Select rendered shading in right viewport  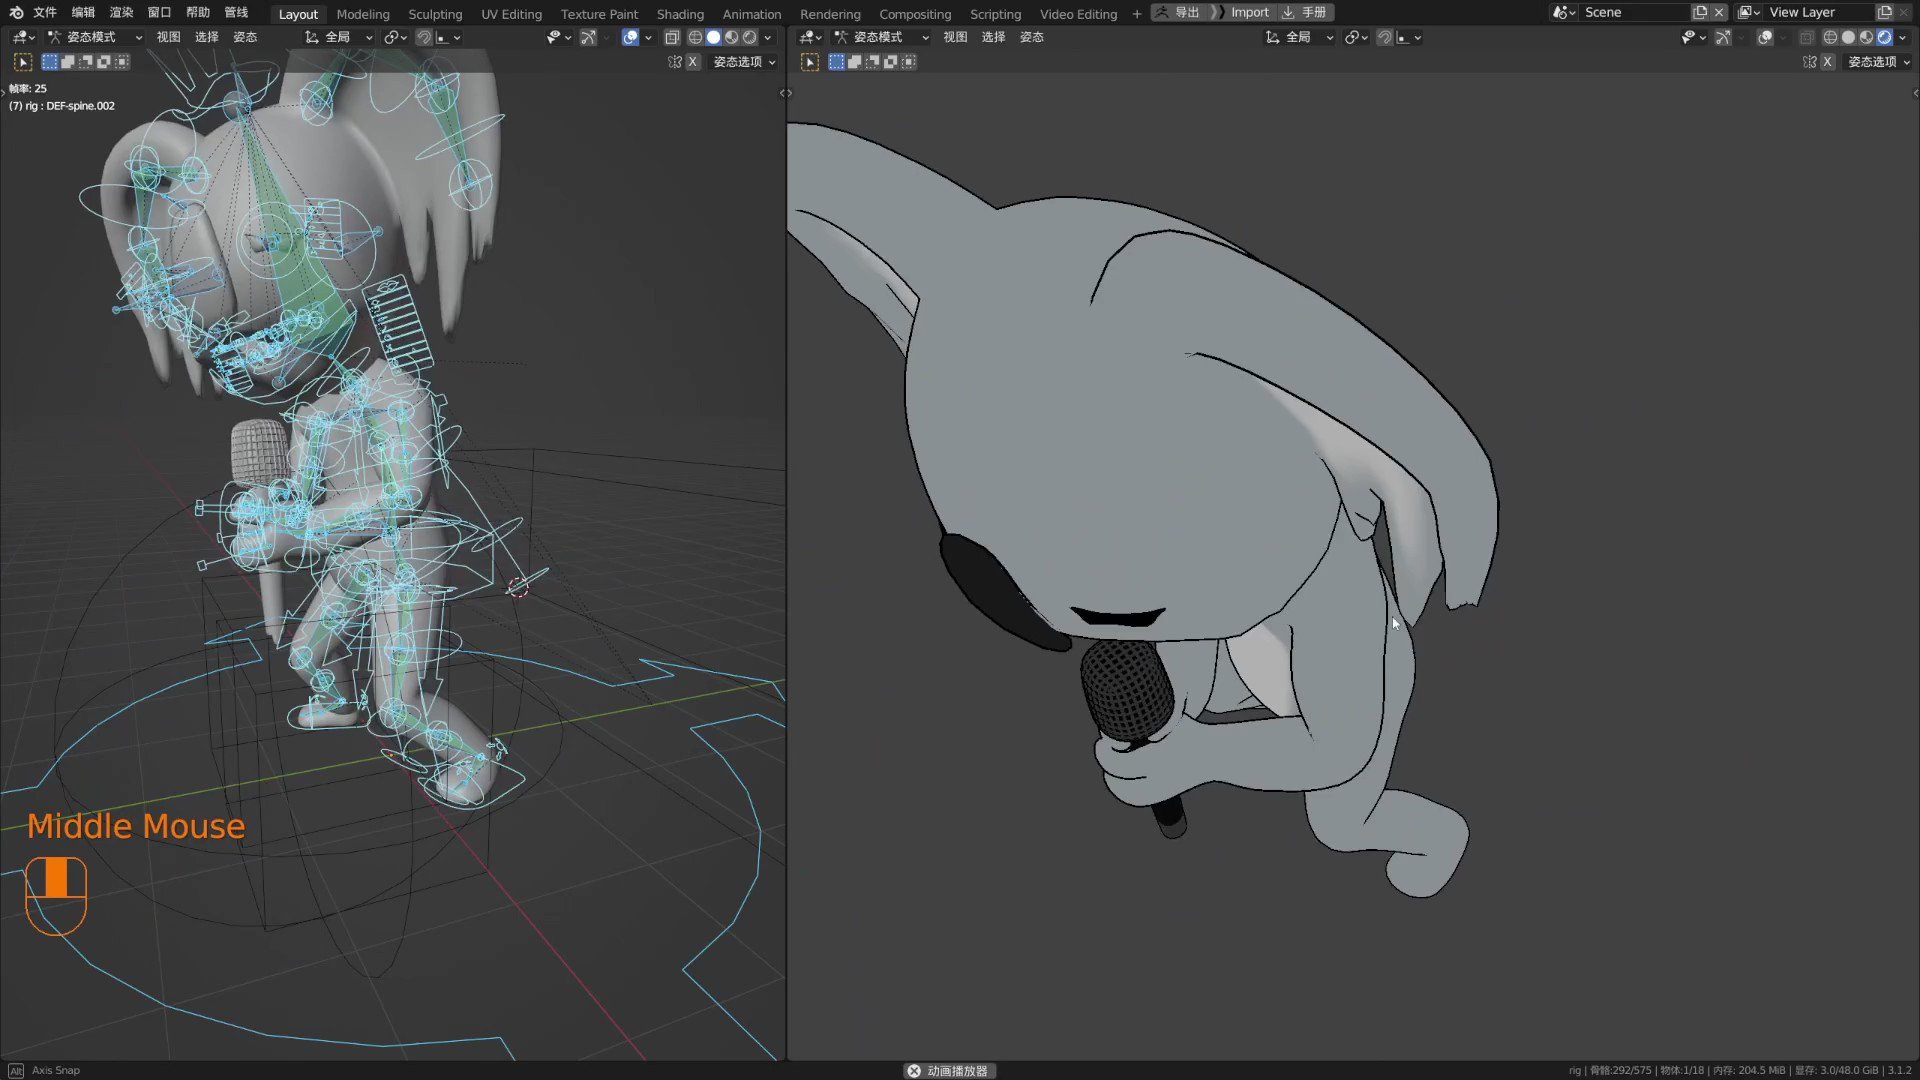[x=1884, y=37]
